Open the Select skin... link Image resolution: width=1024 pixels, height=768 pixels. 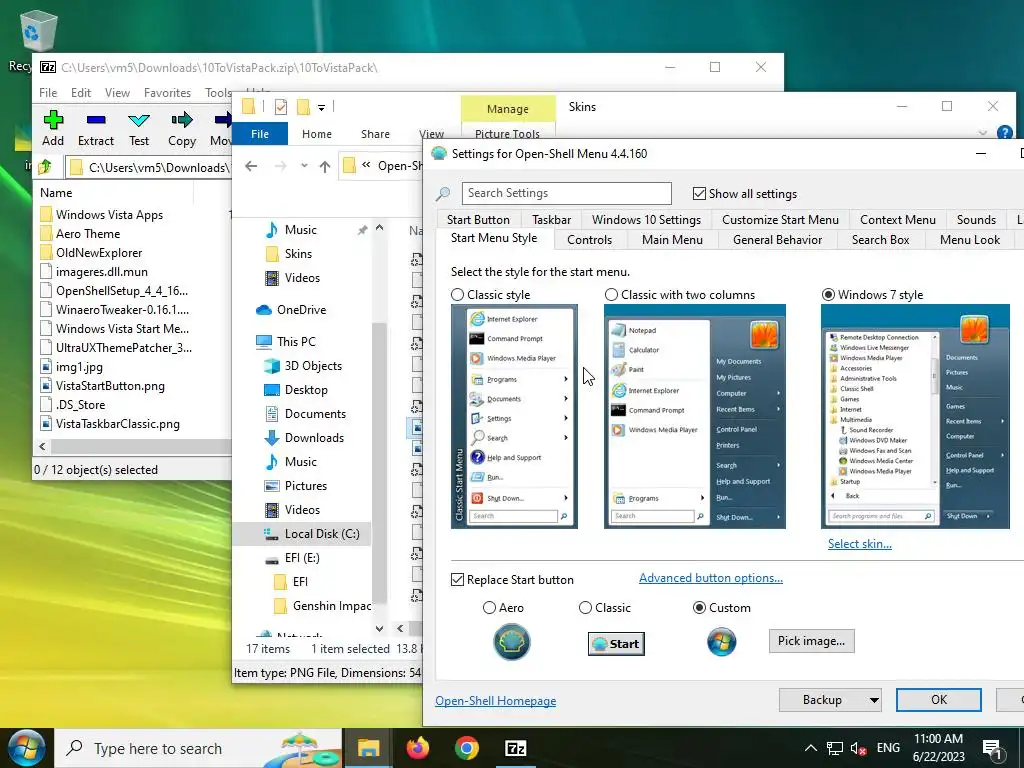[x=859, y=544]
